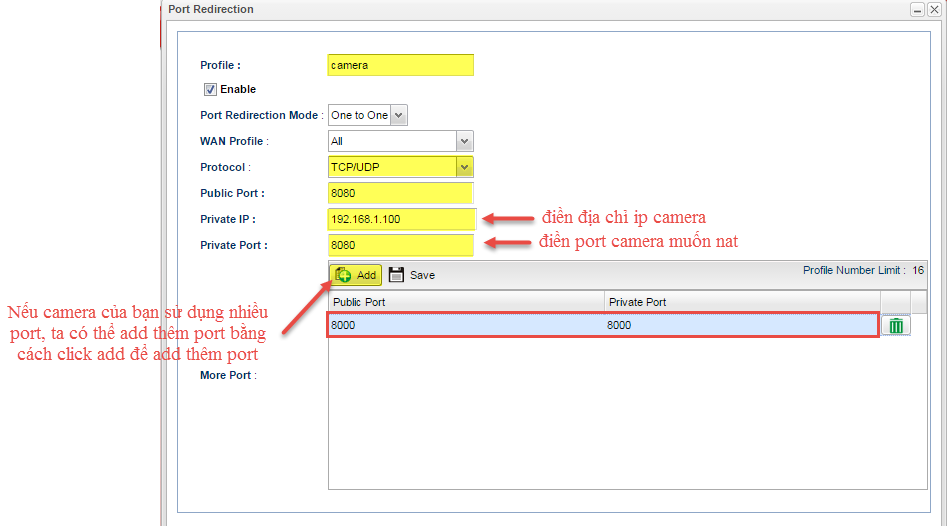The image size is (947, 526).
Task: Click the Profile name field containing camera
Action: pos(400,65)
